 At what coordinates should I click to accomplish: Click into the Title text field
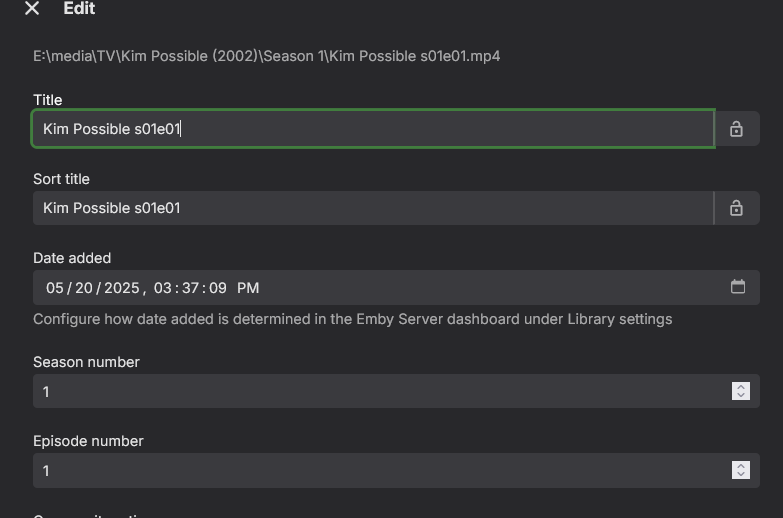pos(372,129)
